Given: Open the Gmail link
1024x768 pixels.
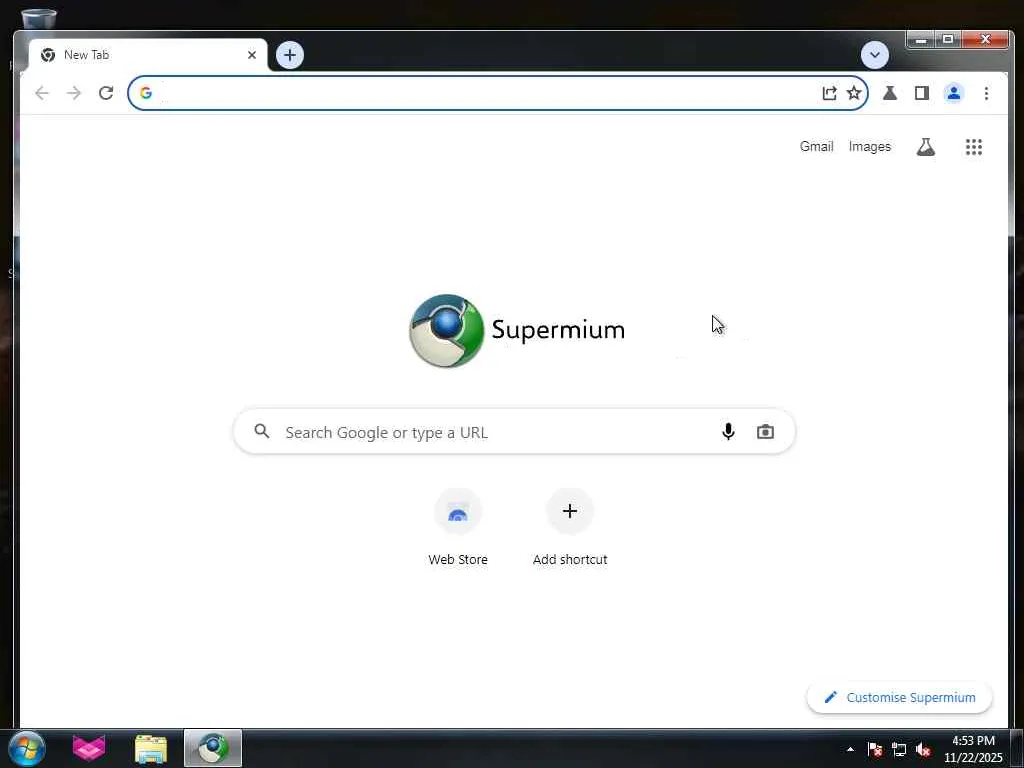Looking at the screenshot, I should (816, 146).
